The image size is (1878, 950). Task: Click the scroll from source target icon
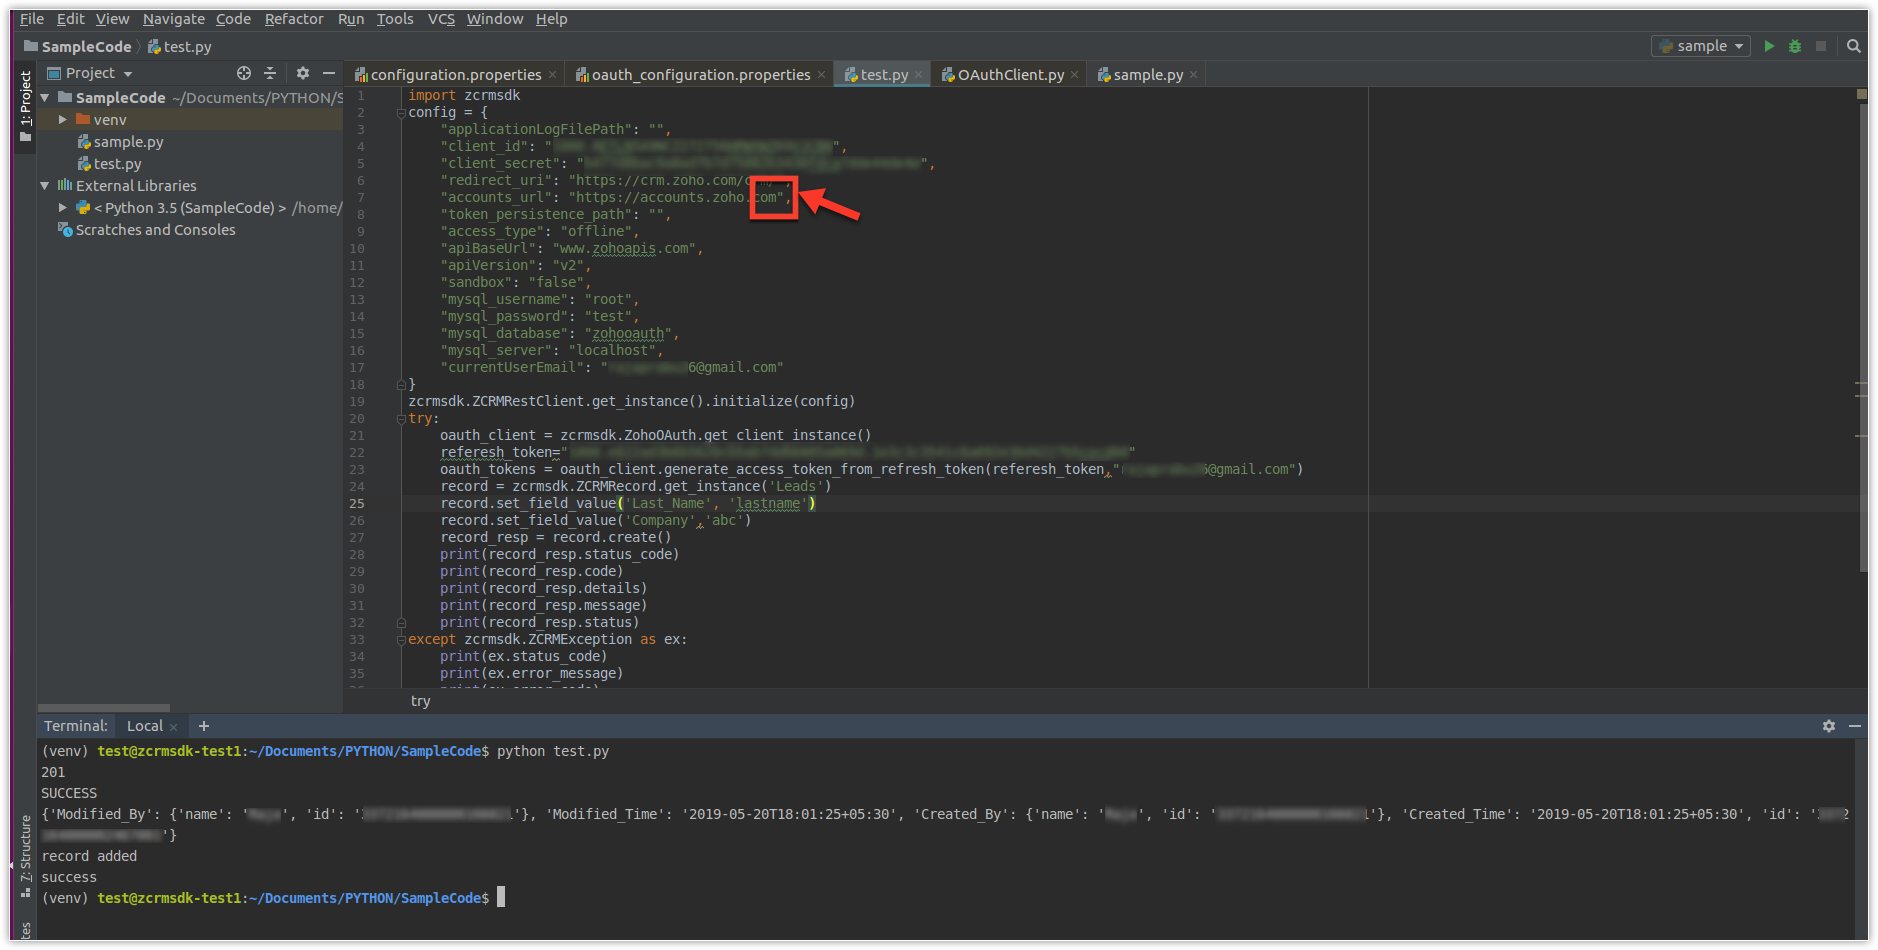tap(243, 73)
